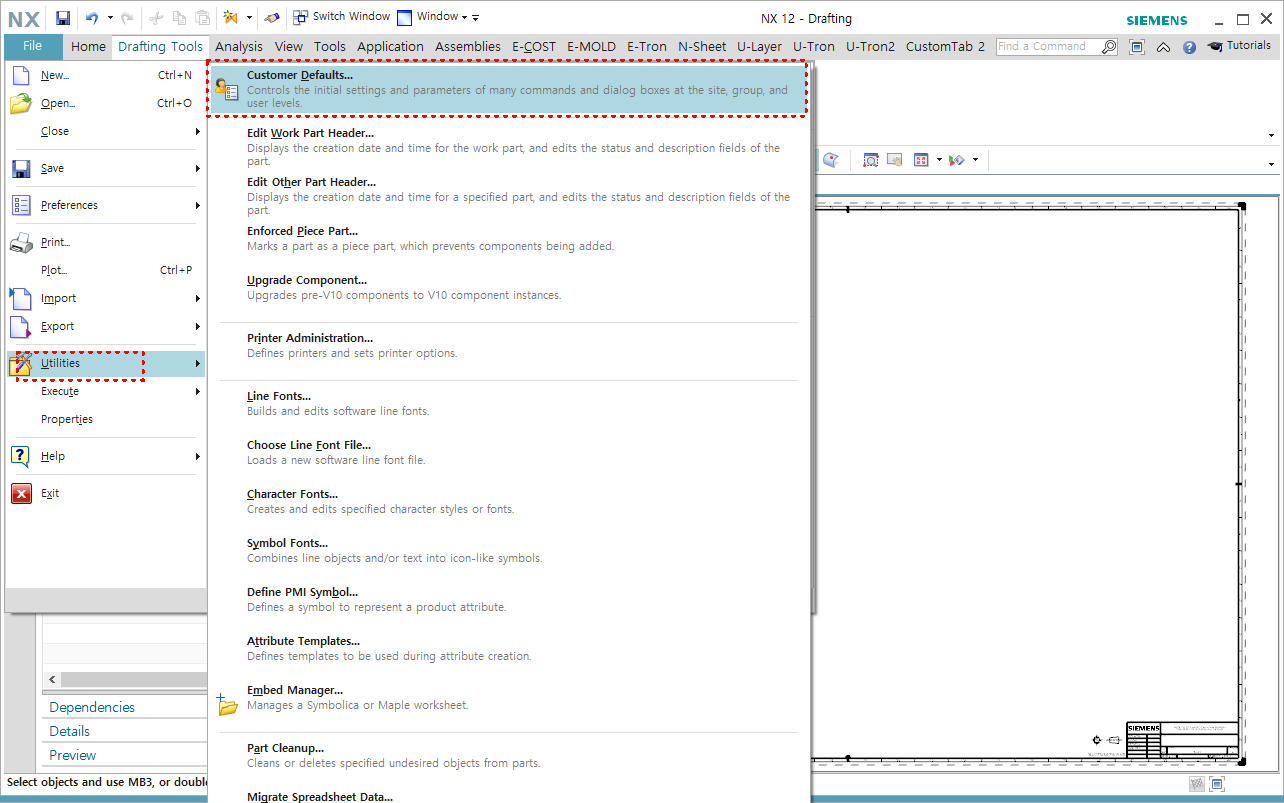Open the Undo history dropdown arrow

(110, 18)
